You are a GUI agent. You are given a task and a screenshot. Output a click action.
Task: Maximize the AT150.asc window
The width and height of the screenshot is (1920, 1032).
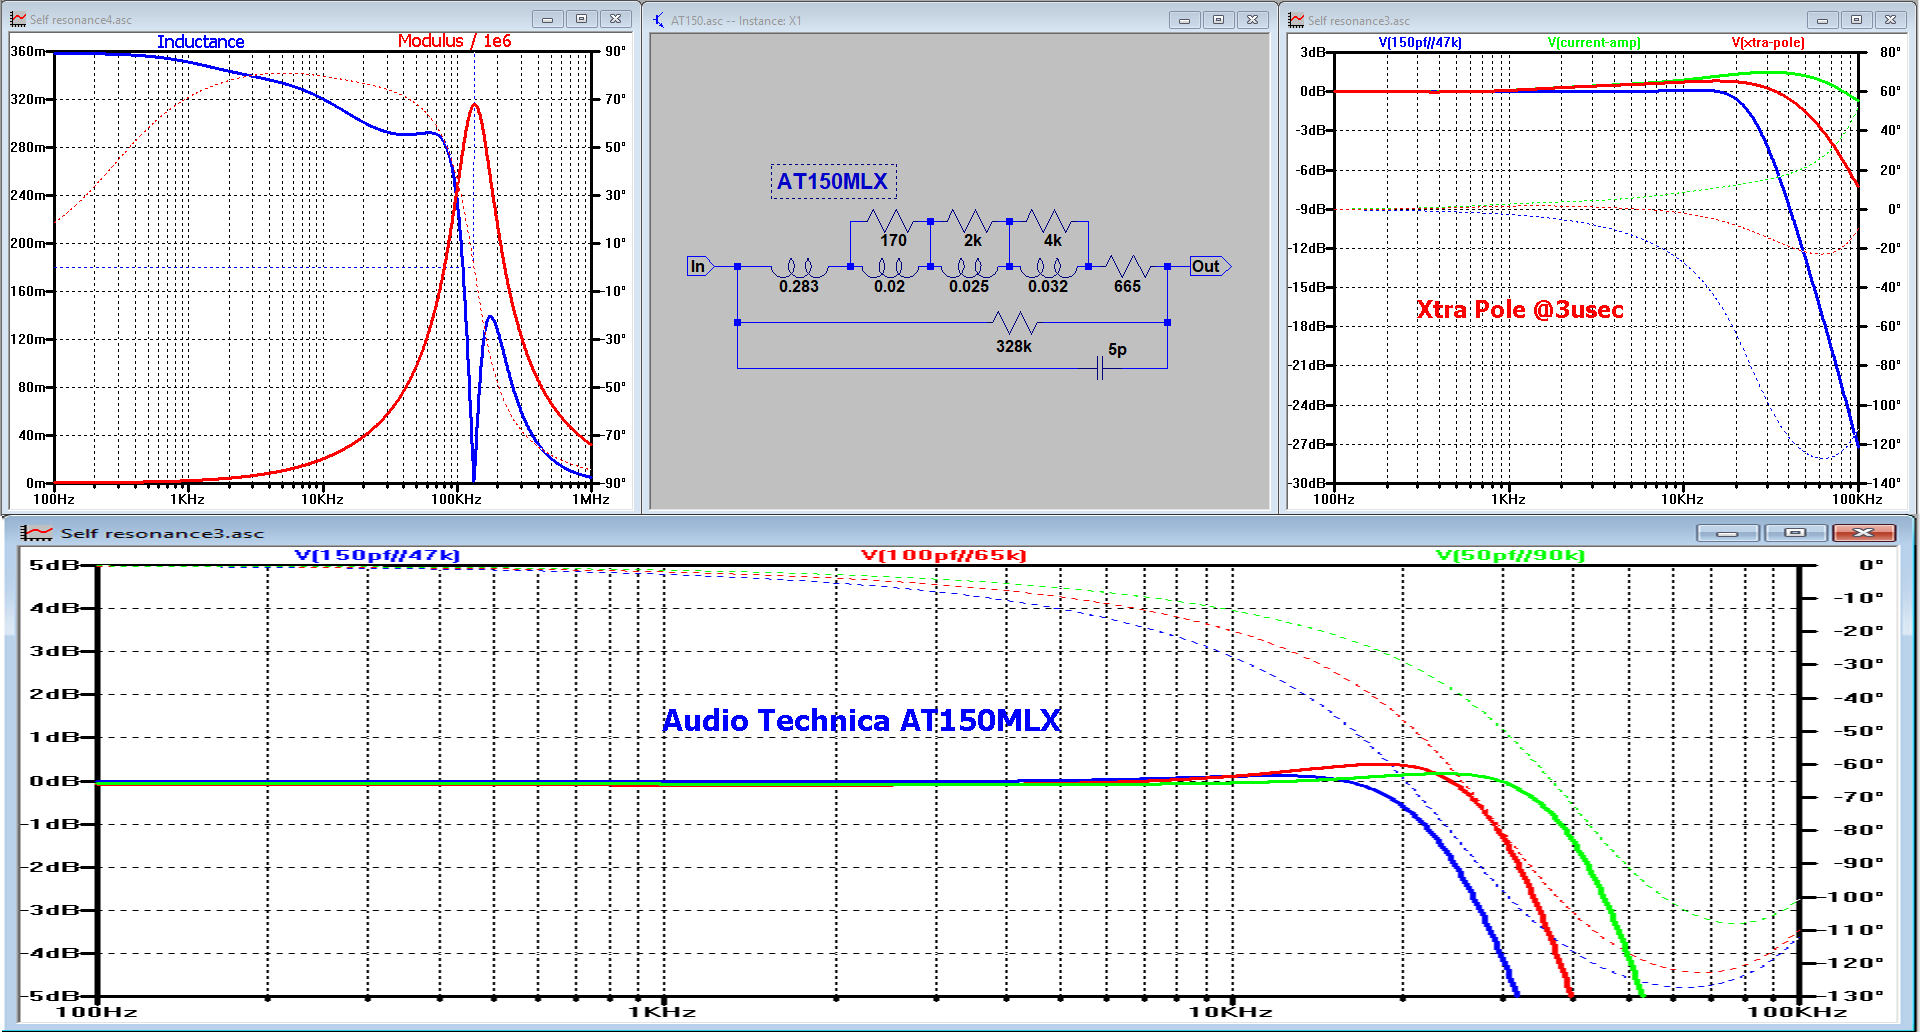point(1218,20)
